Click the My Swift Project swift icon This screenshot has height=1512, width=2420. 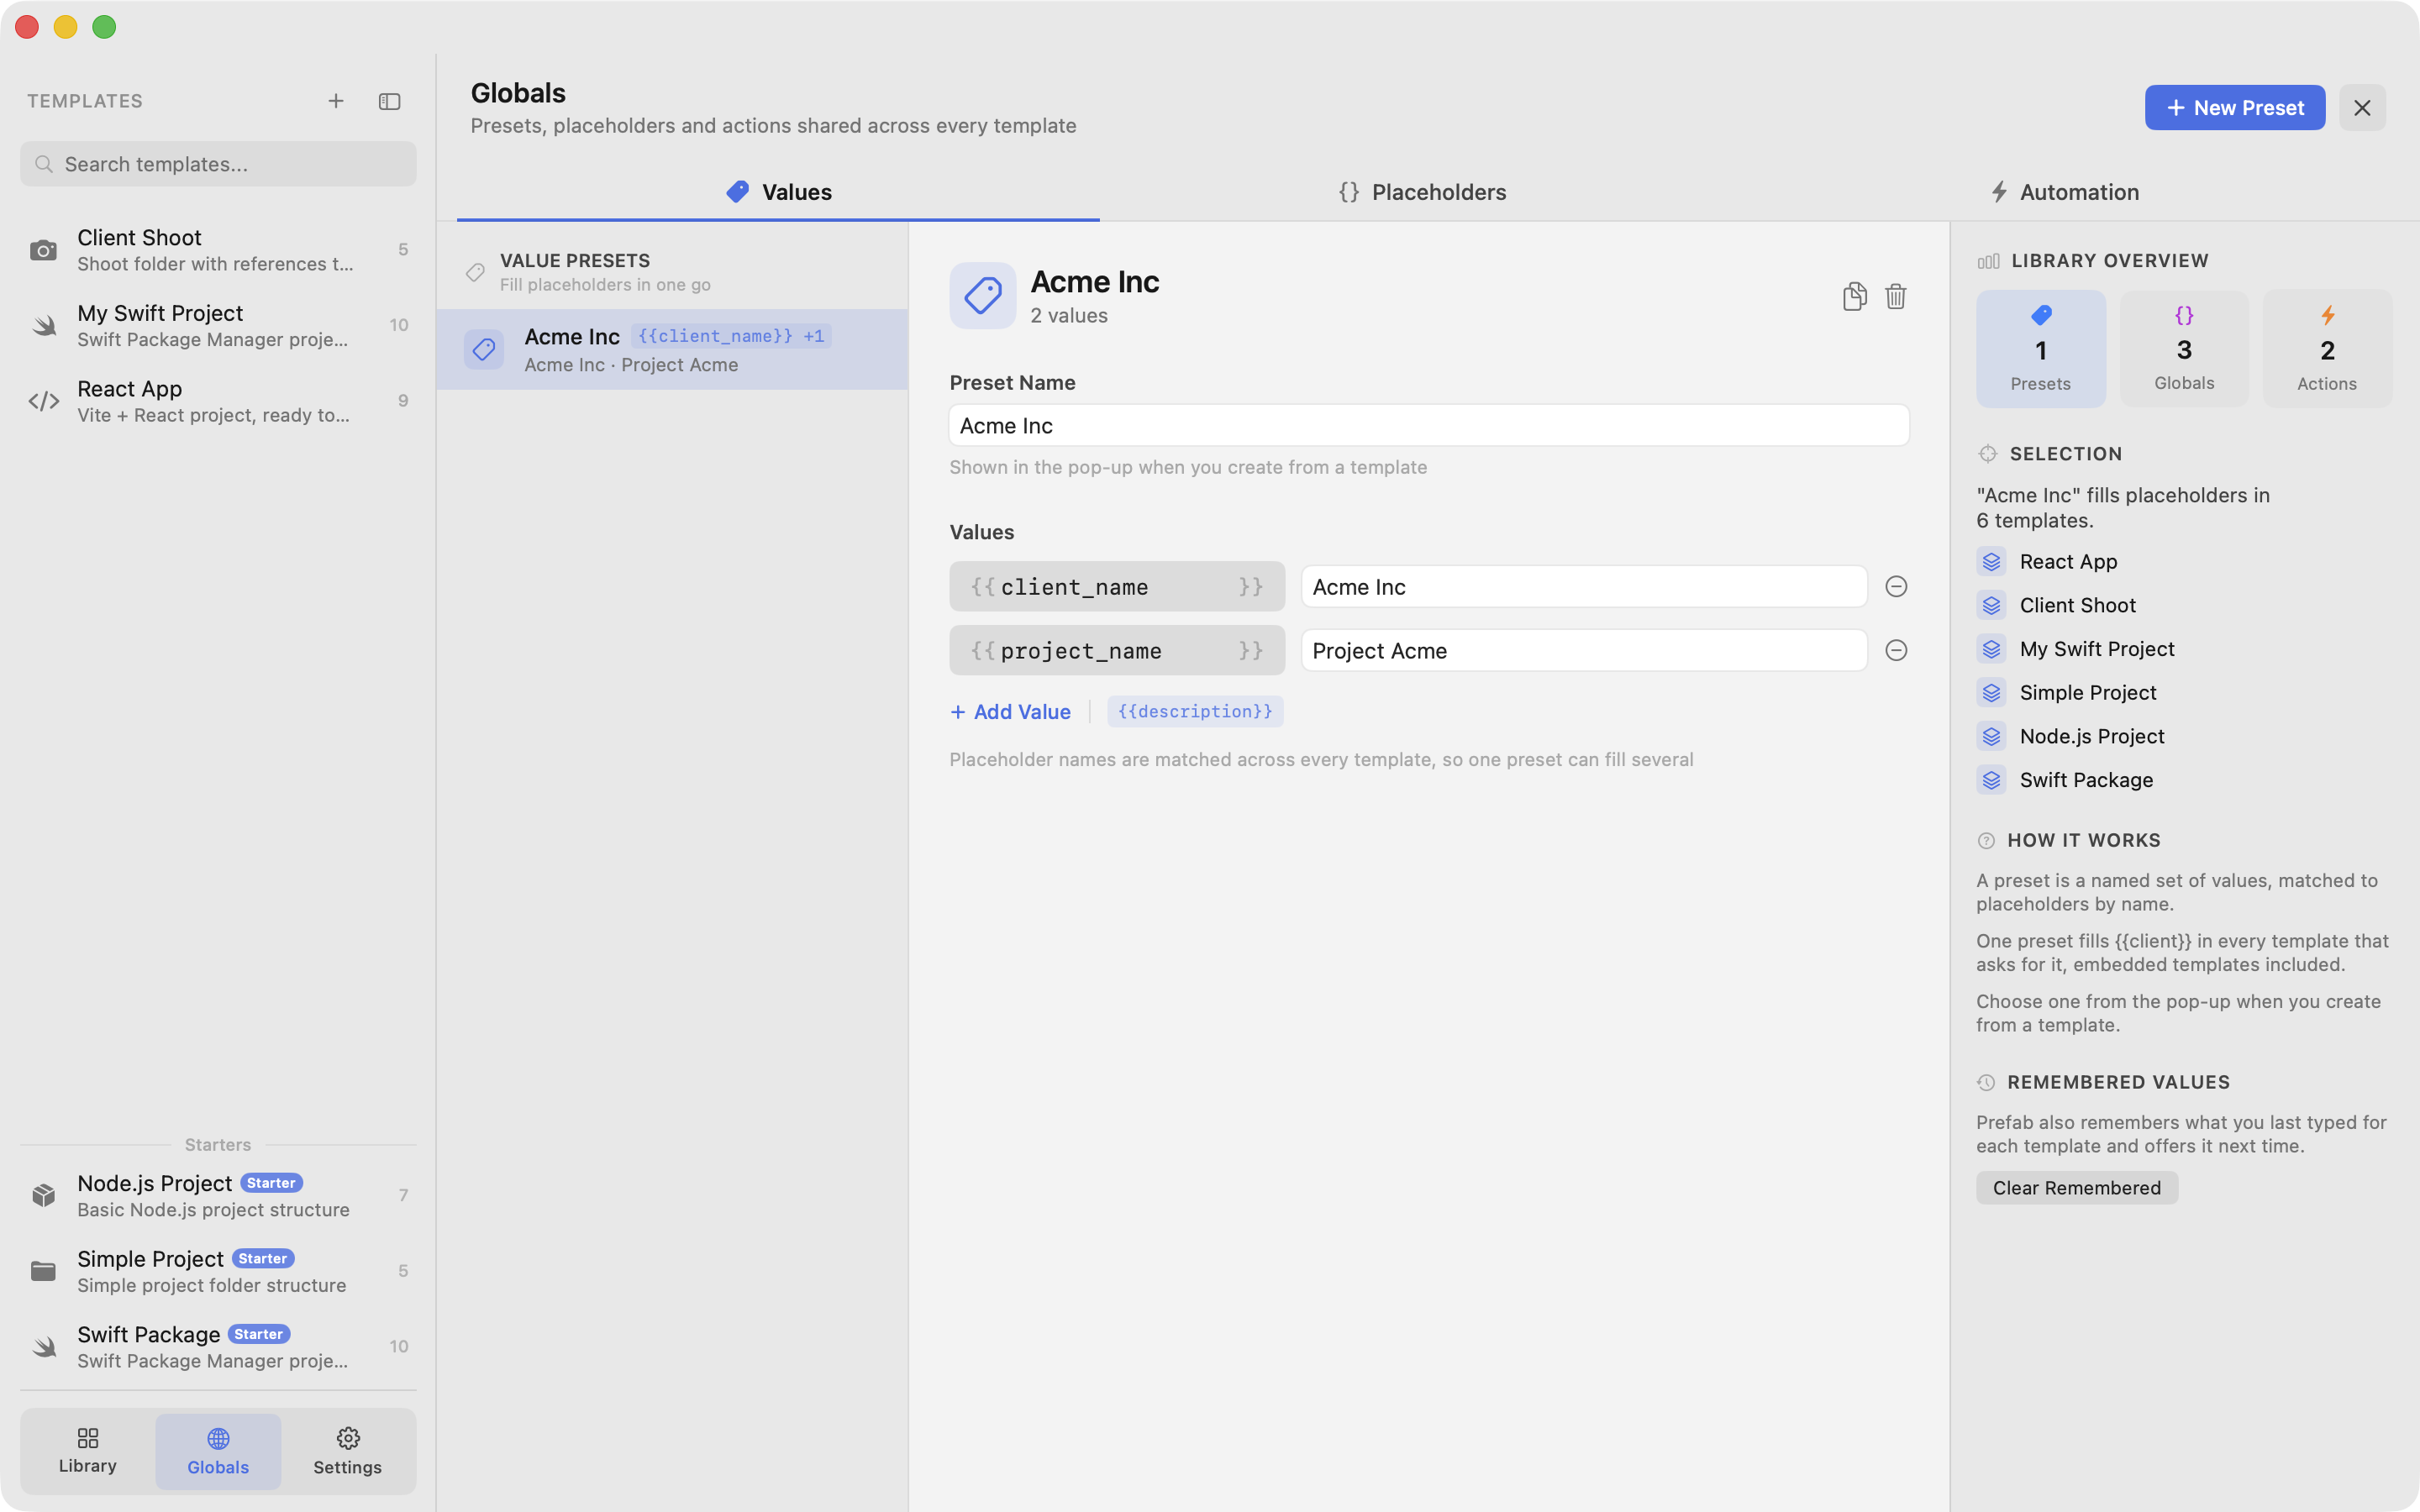[43, 325]
